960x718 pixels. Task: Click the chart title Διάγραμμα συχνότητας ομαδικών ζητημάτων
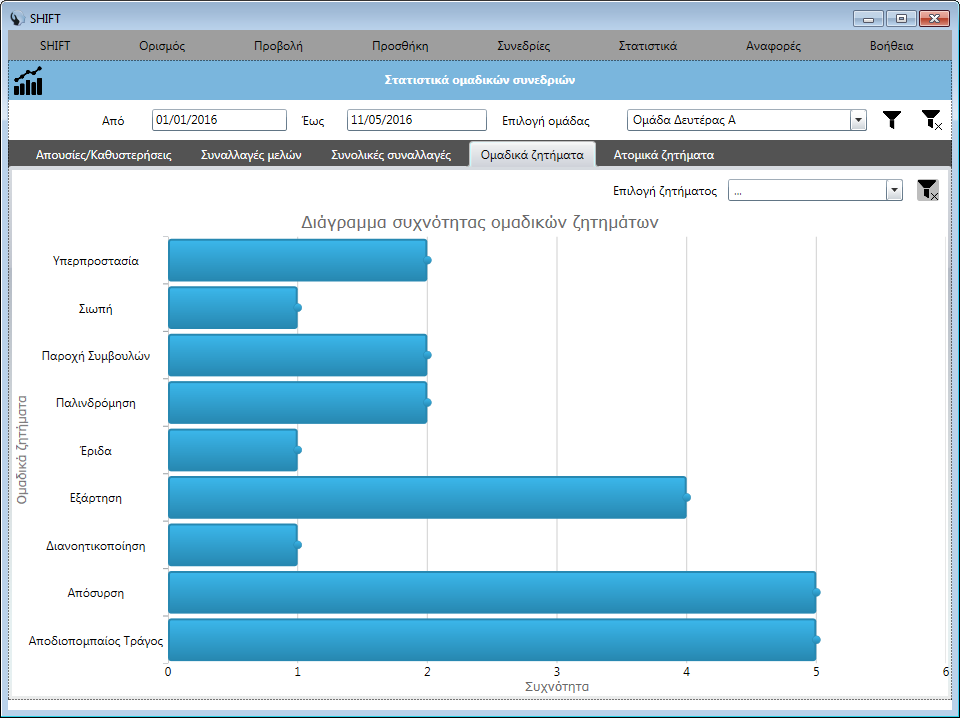479,222
